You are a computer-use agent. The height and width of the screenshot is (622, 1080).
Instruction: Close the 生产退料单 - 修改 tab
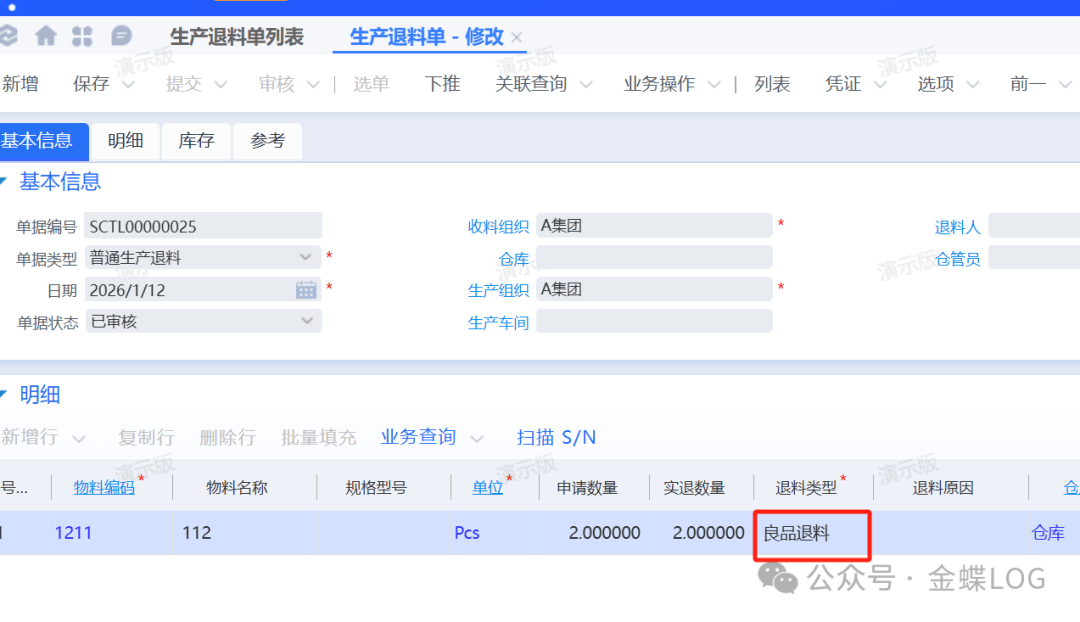pos(517,38)
